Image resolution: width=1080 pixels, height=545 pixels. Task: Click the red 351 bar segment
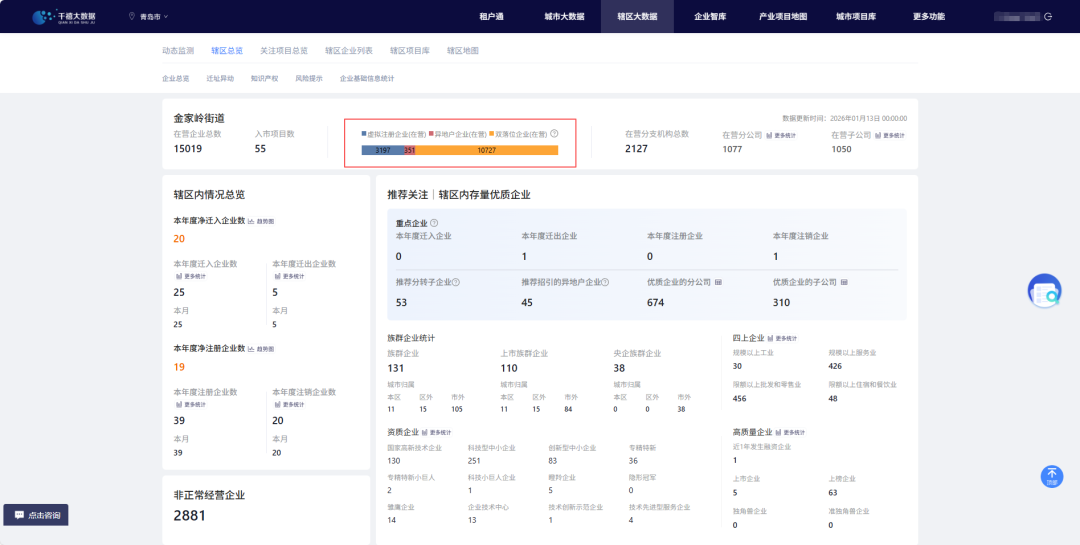tap(410, 150)
